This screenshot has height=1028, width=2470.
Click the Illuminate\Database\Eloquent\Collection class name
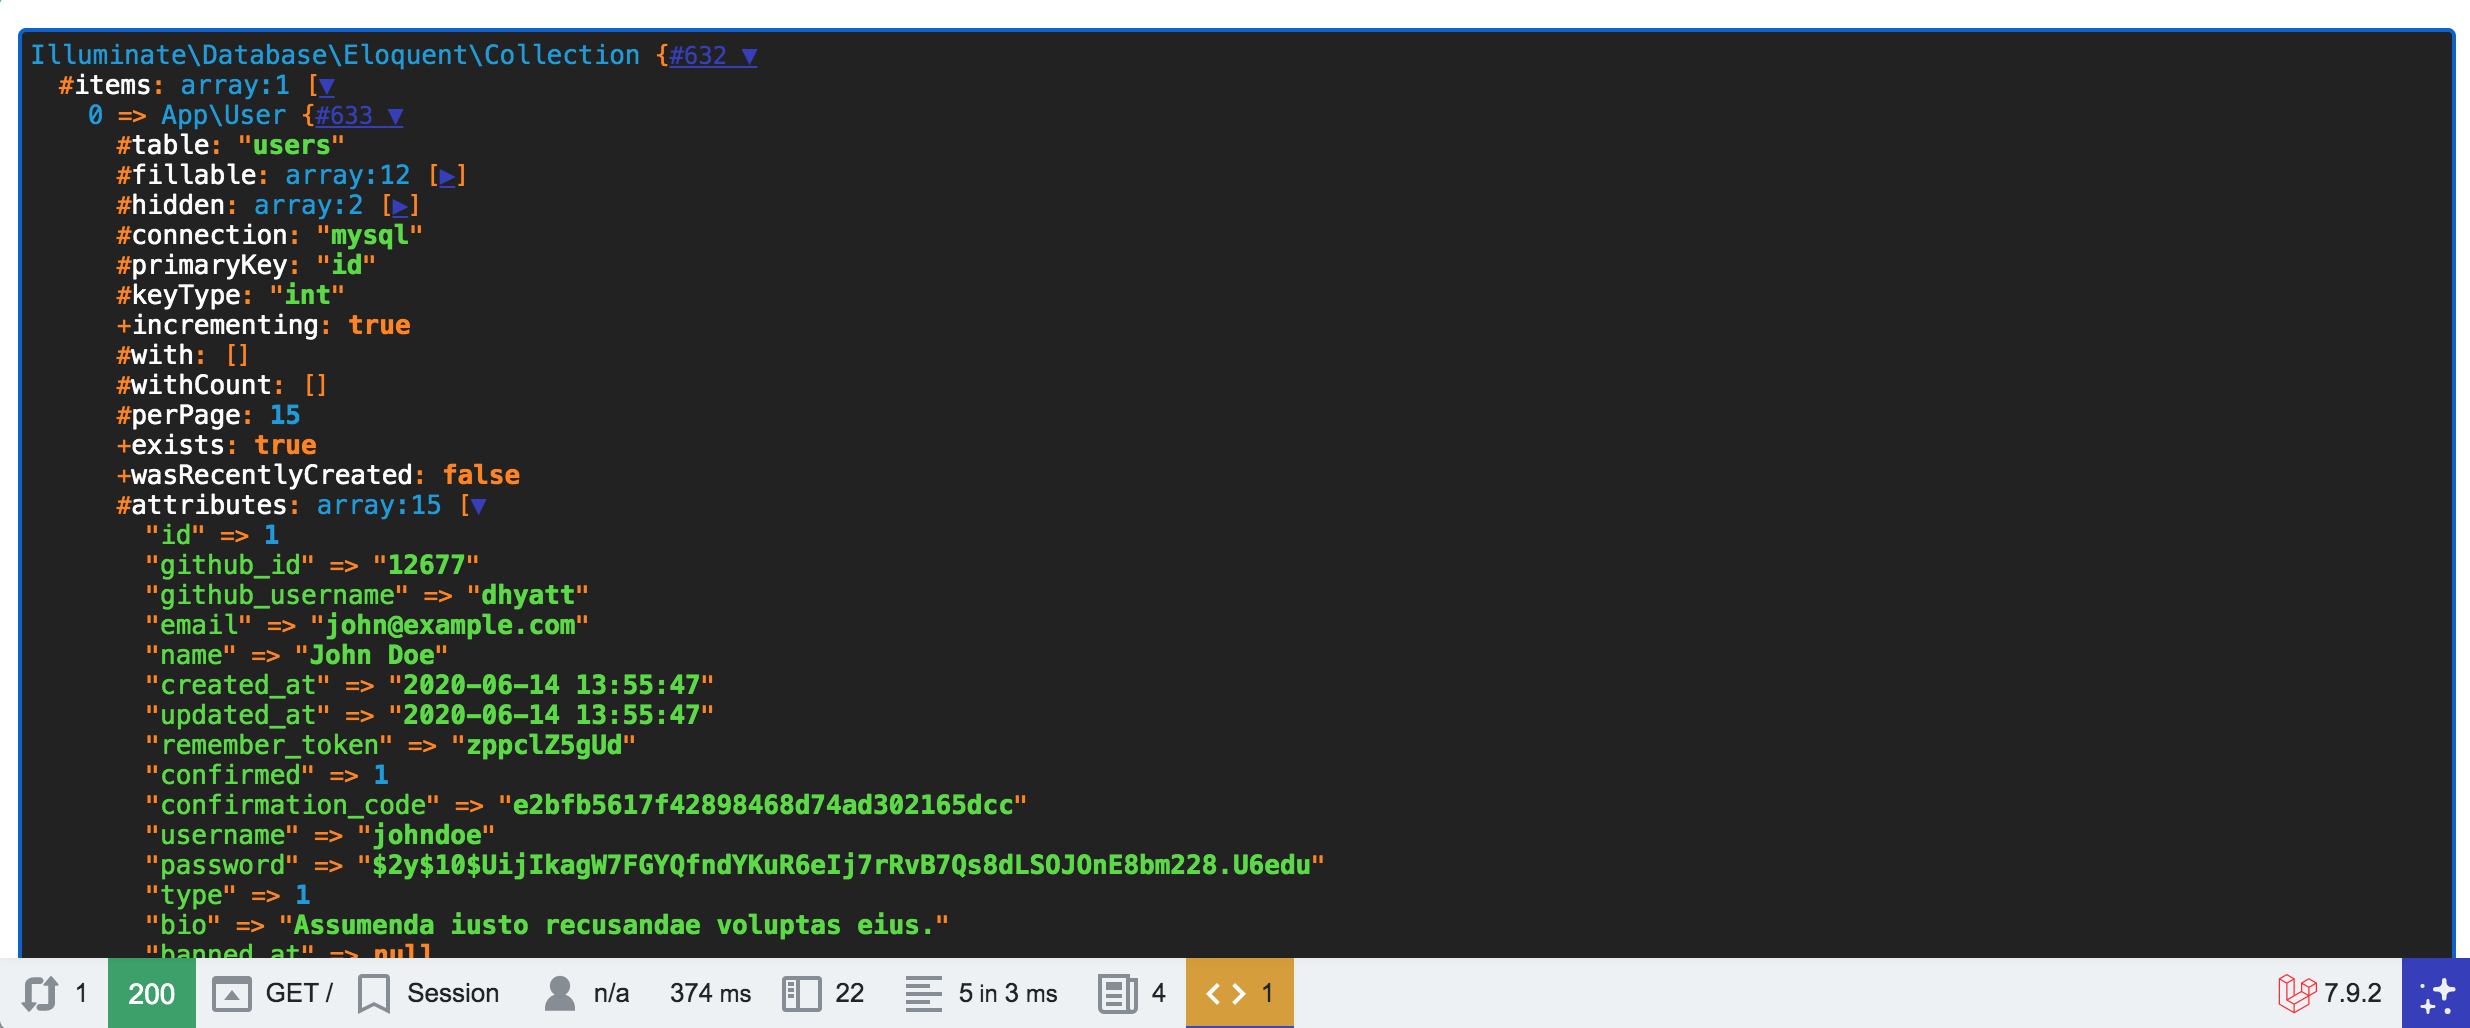point(335,56)
